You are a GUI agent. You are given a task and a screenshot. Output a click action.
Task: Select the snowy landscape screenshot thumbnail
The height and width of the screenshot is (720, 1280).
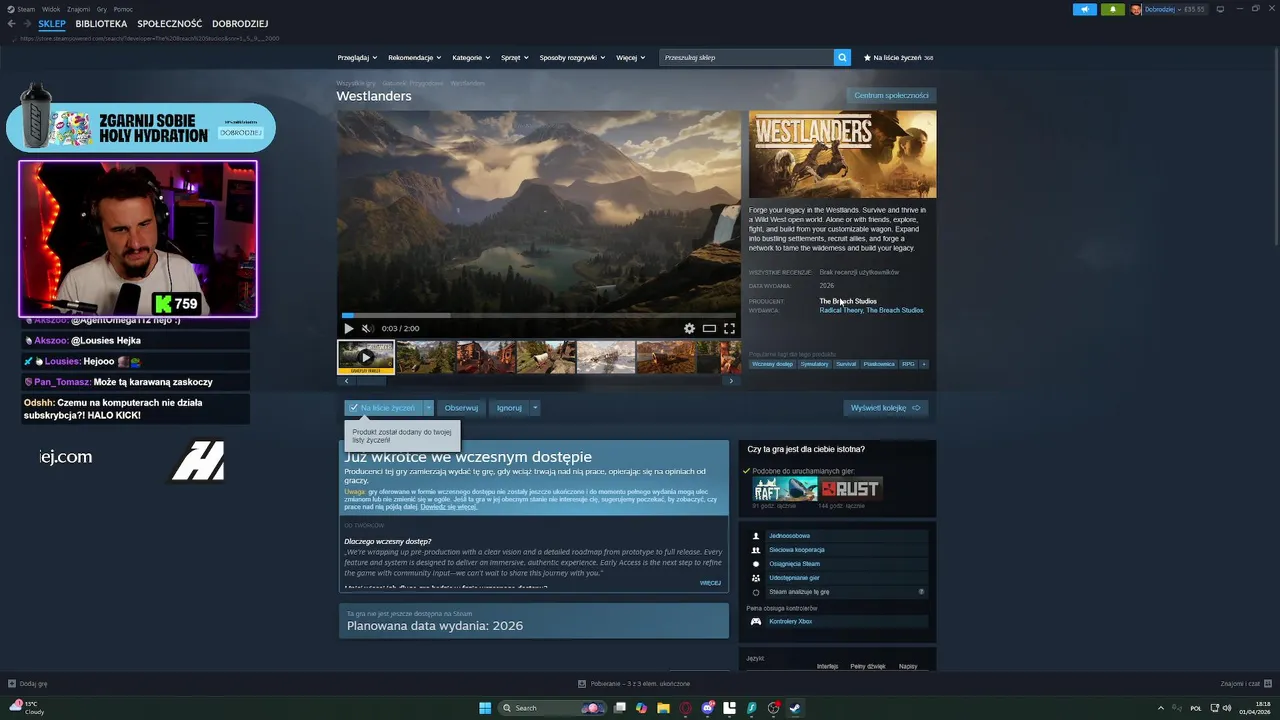[x=606, y=357]
